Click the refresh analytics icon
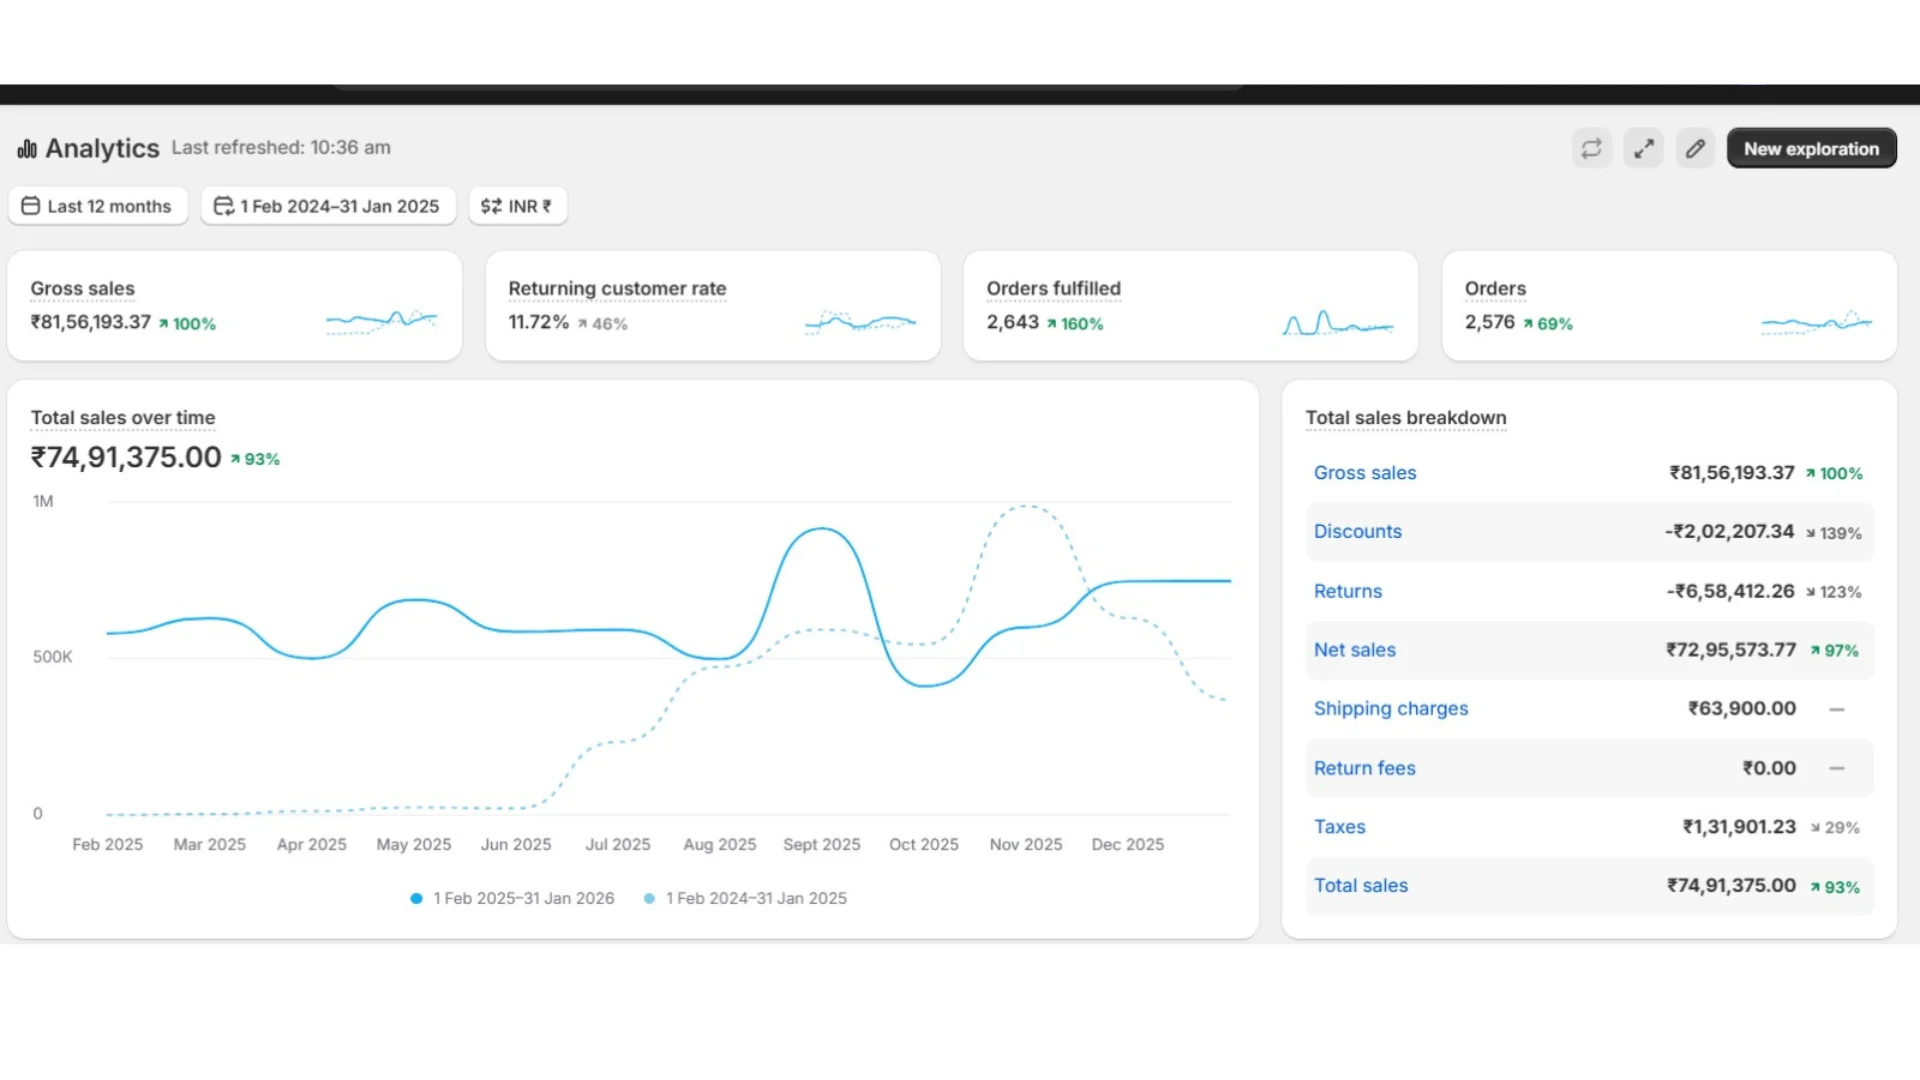This screenshot has height=1080, width=1920. pyautogui.click(x=1591, y=149)
